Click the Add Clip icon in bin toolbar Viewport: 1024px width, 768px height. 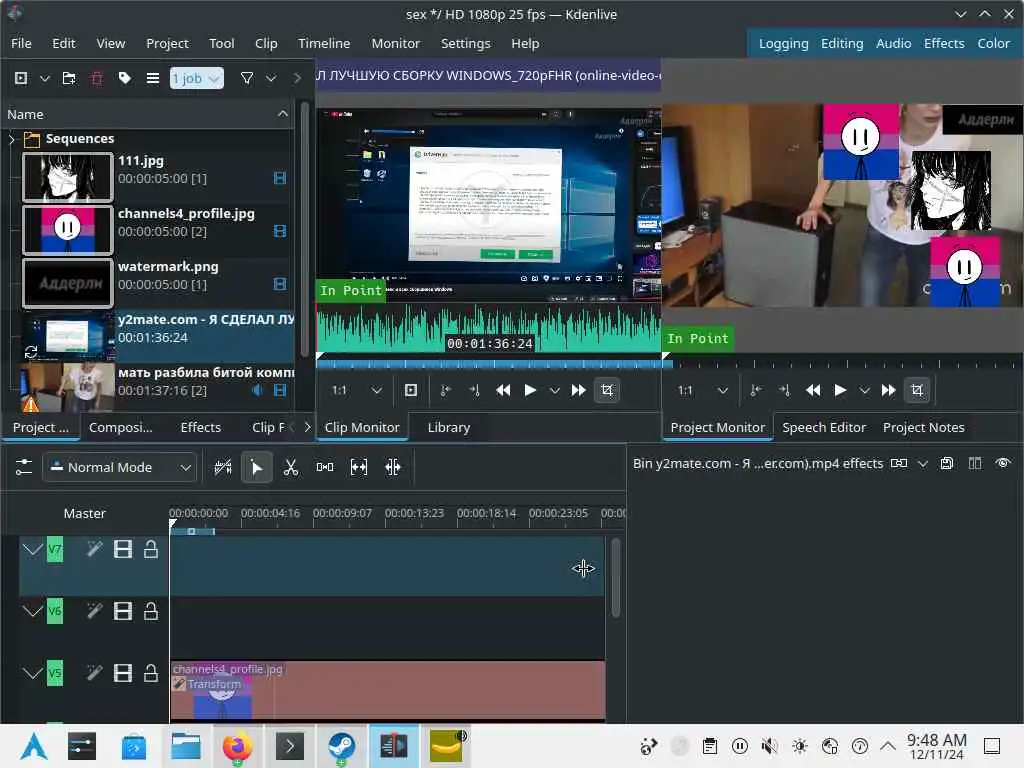(21, 78)
